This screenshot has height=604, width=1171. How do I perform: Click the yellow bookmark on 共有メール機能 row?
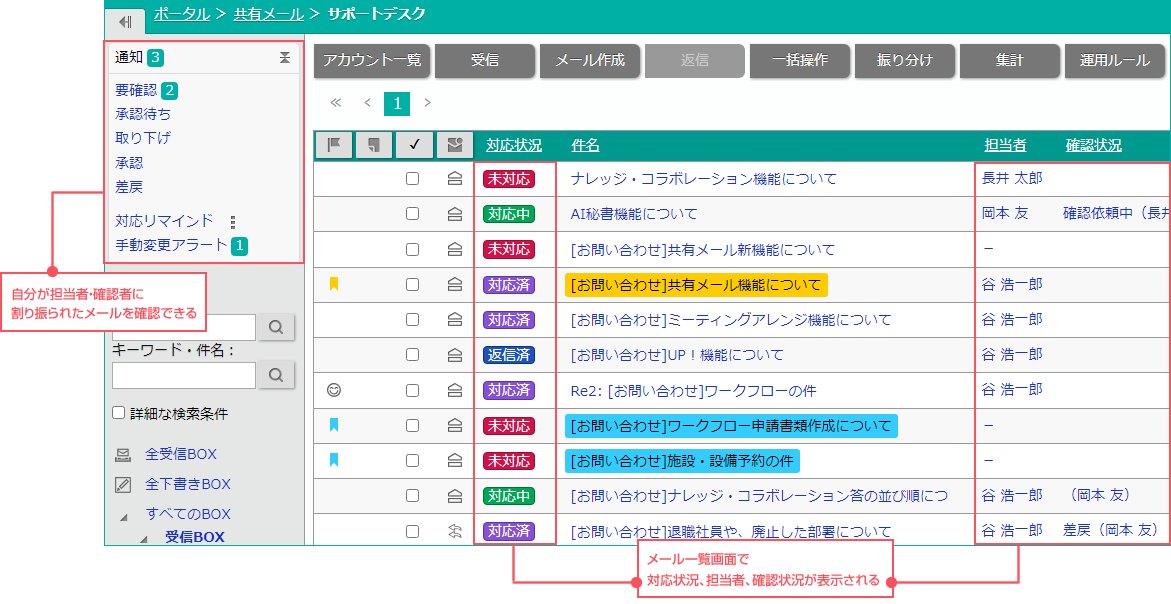(334, 285)
